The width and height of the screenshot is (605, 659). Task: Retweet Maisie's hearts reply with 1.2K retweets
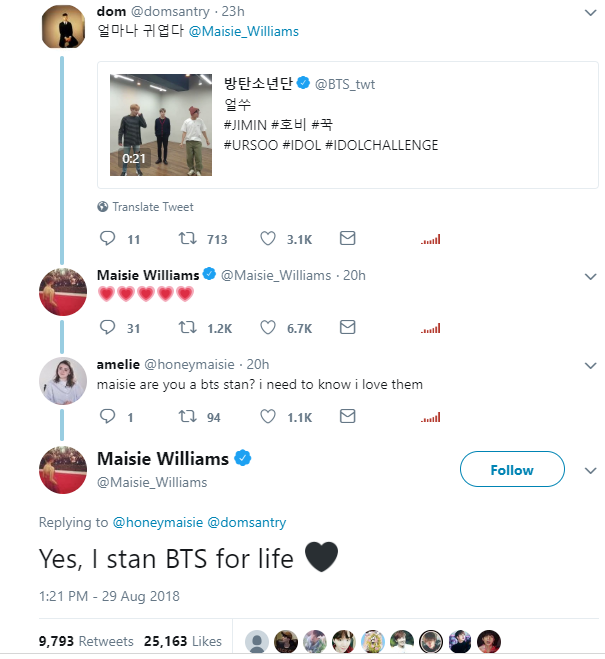(187, 327)
